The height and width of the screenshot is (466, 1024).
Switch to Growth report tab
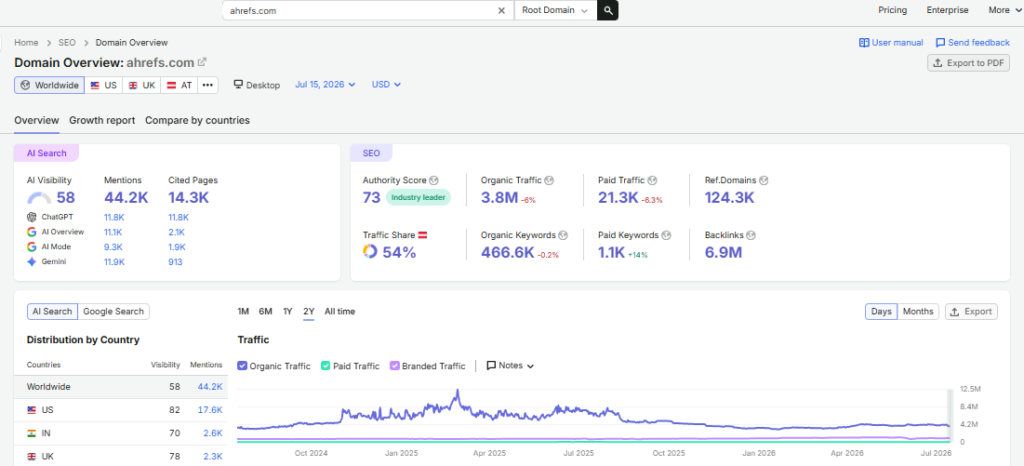coord(102,120)
